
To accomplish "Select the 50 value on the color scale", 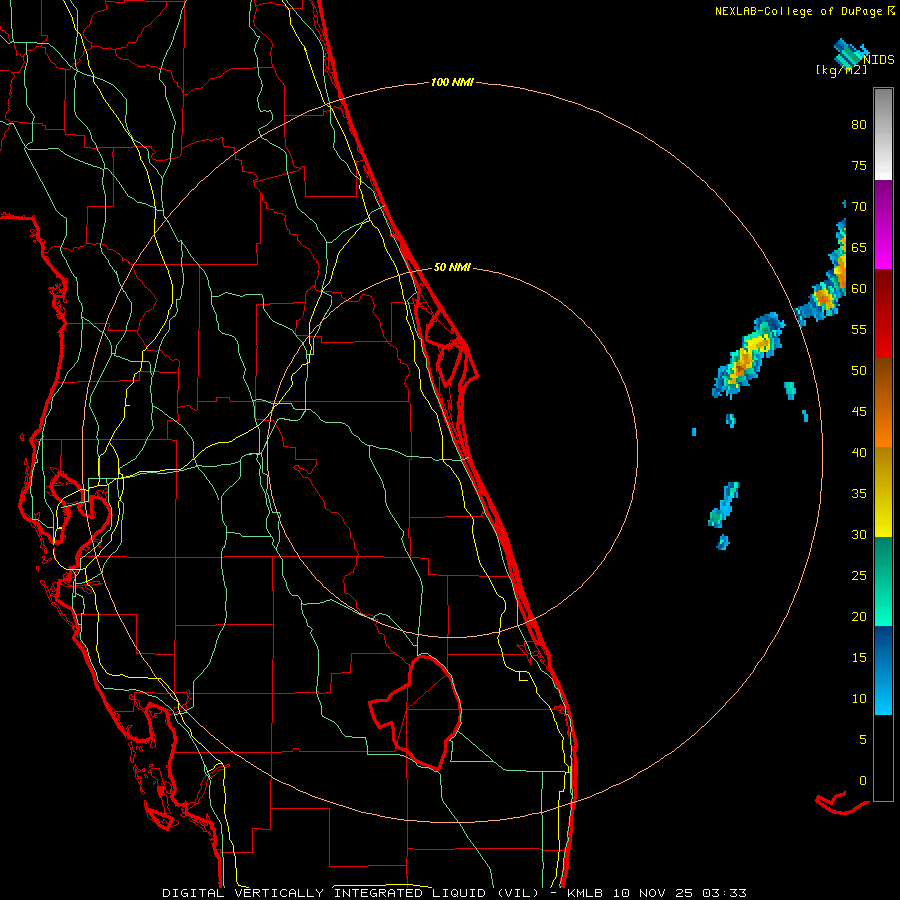I will [859, 371].
